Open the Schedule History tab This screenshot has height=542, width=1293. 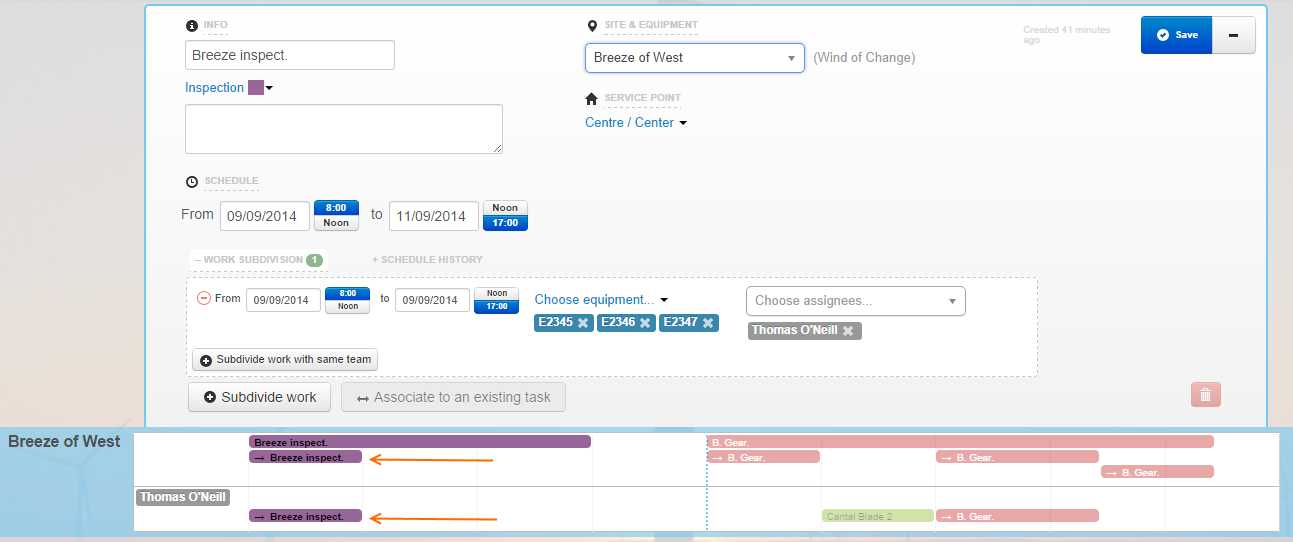[427, 260]
